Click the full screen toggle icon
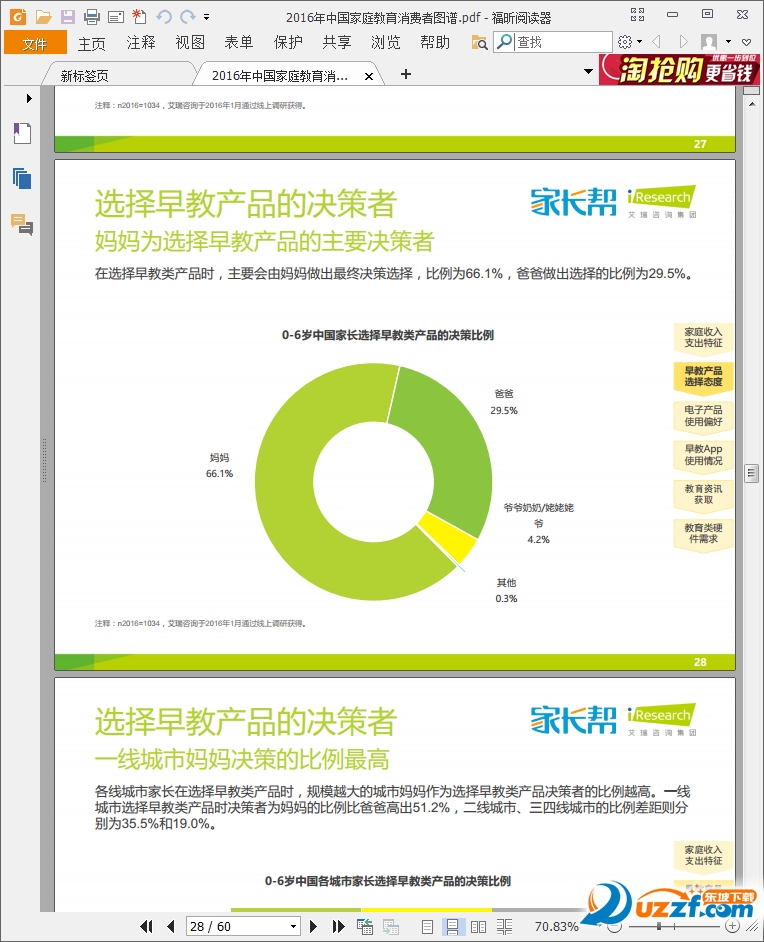 [637, 14]
